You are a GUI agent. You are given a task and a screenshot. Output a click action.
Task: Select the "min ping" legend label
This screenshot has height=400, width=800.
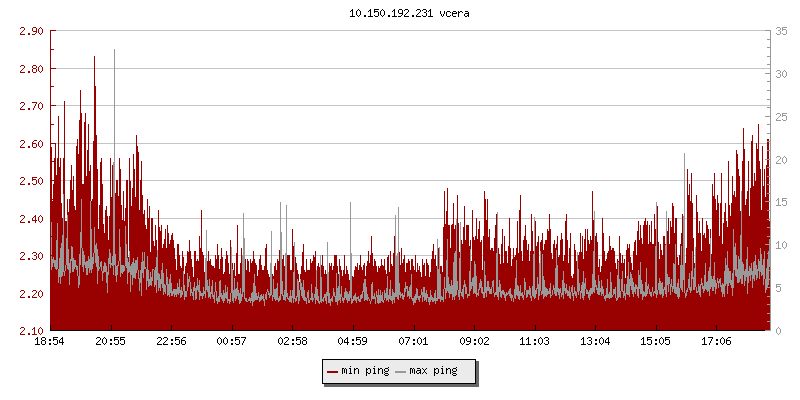[x=365, y=371]
